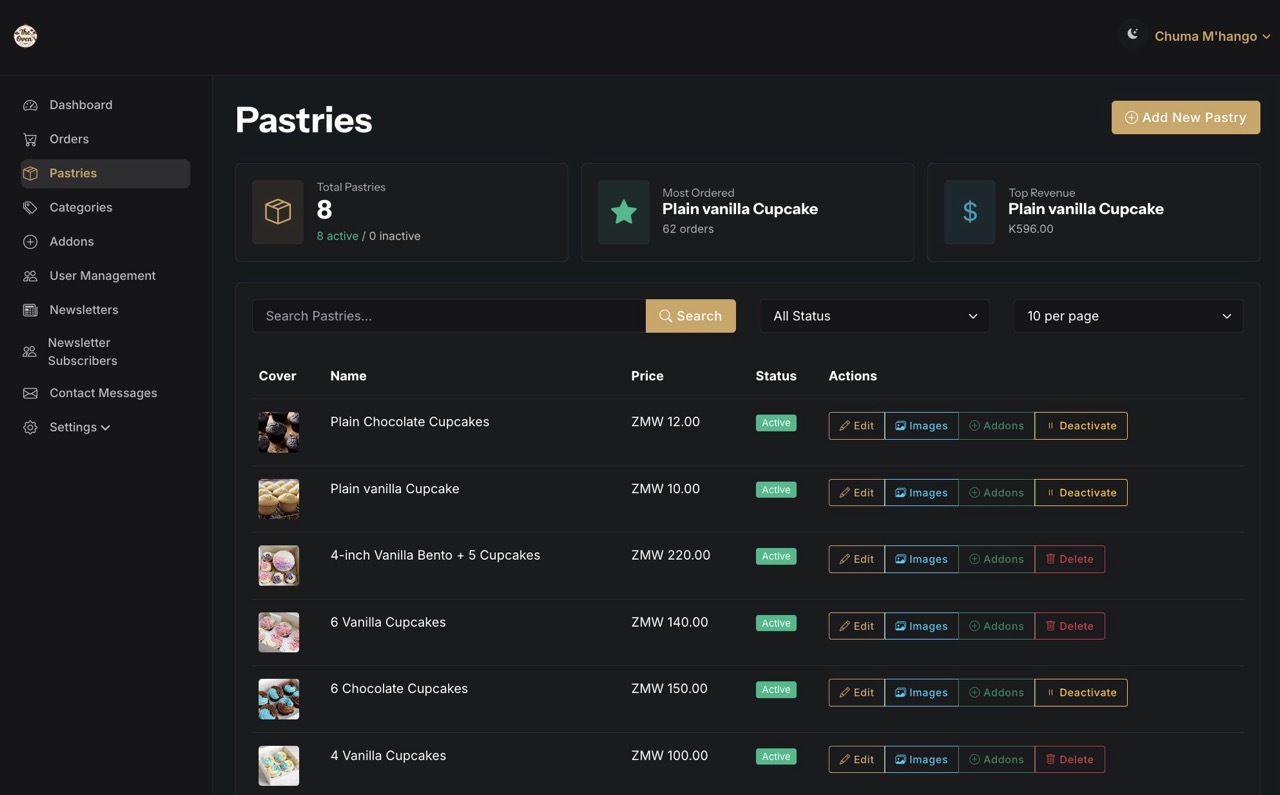Toggle dark mode with the moon icon

(x=1132, y=34)
